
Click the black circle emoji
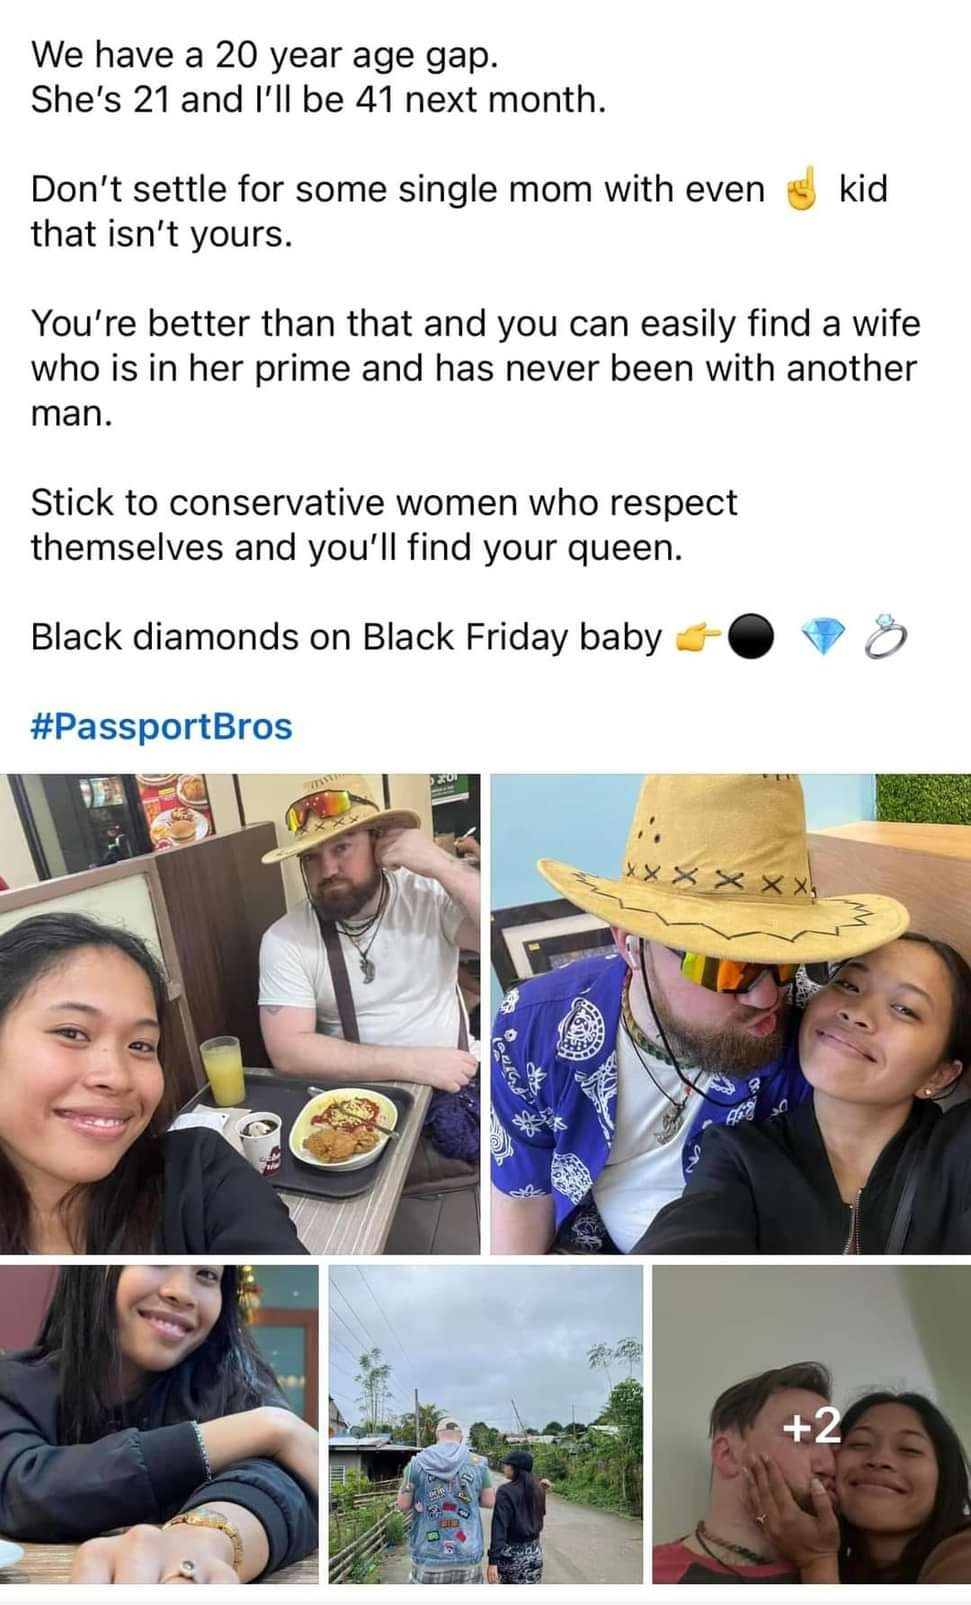point(751,638)
